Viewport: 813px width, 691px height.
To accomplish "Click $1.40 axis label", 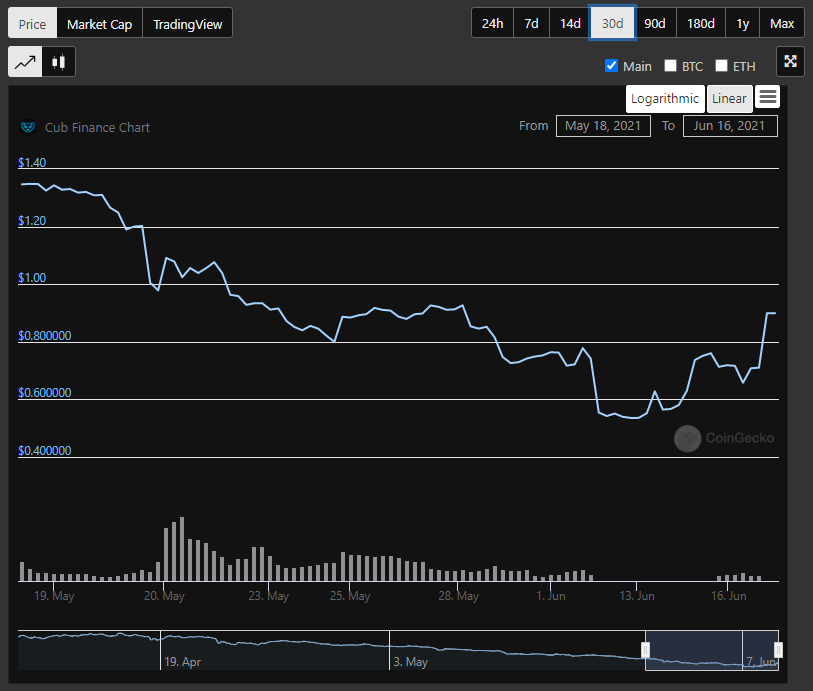I will 32,163.
